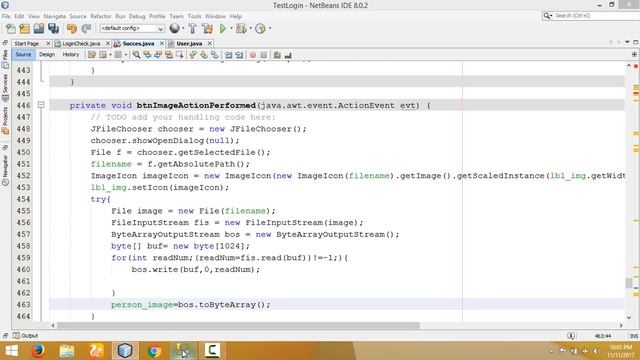Click the Debug Project icon
This screenshot has width=640, height=360.
click(241, 29)
